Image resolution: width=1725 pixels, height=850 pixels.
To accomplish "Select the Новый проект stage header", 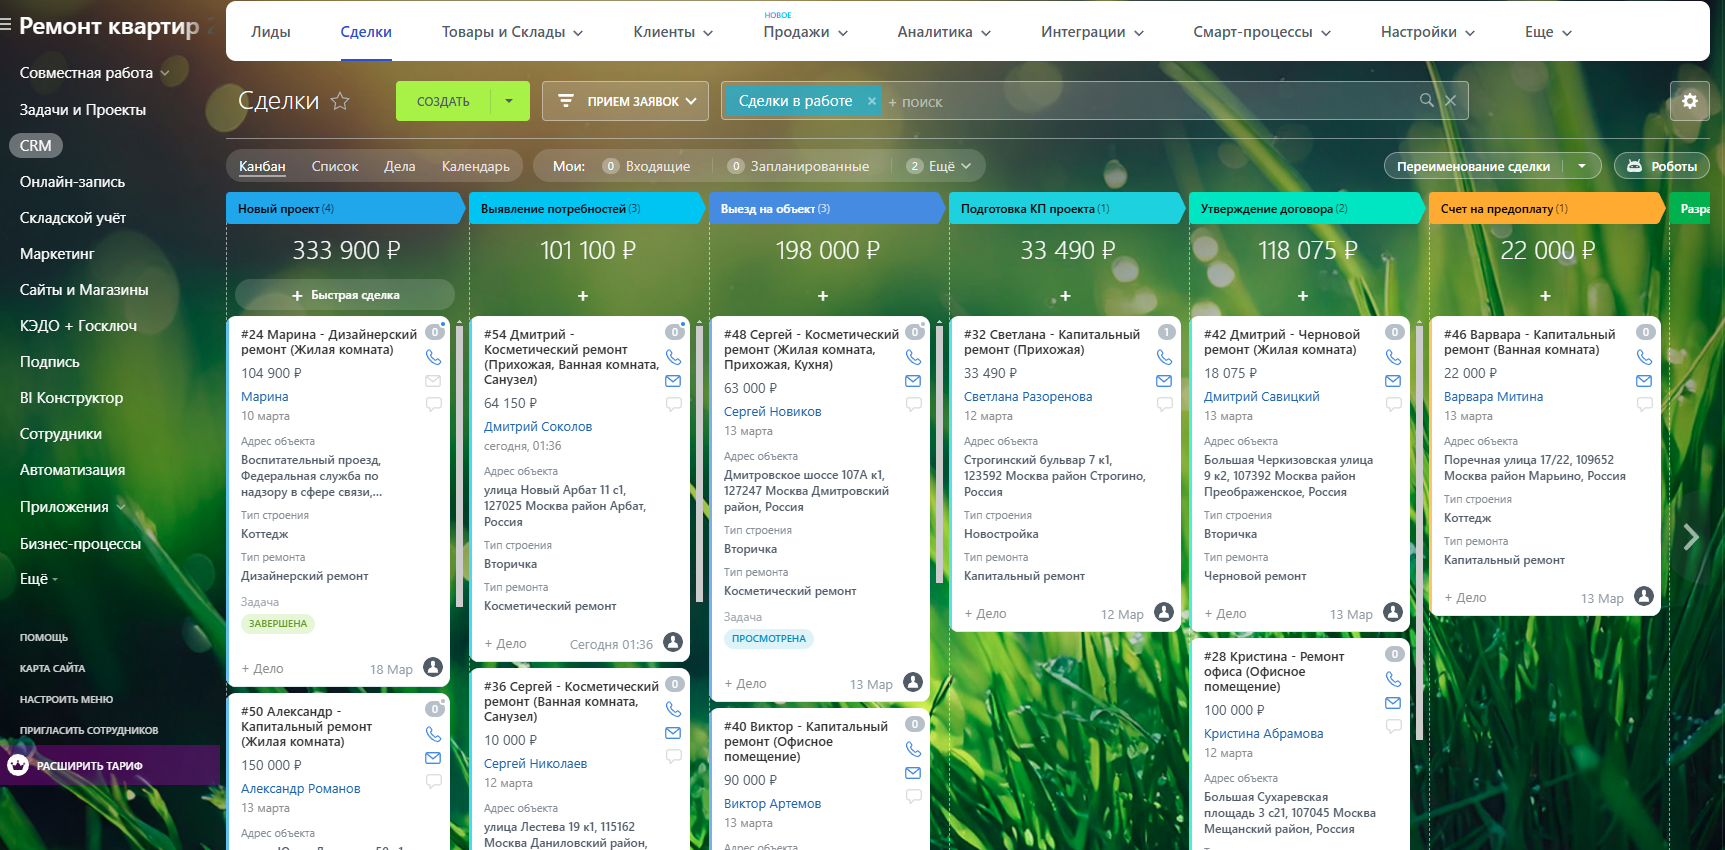I will (344, 208).
